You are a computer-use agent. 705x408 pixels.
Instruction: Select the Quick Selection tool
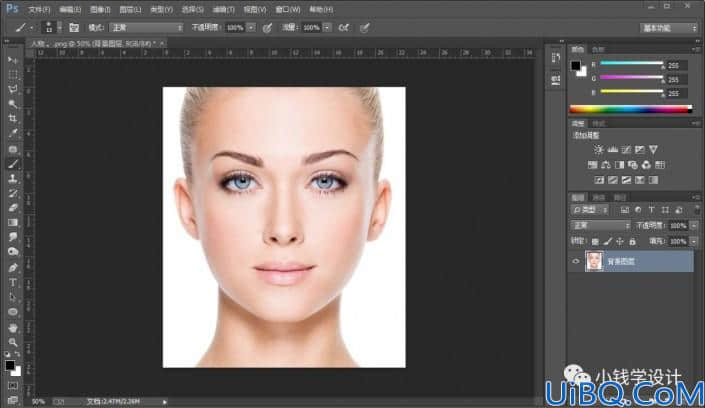[13, 104]
